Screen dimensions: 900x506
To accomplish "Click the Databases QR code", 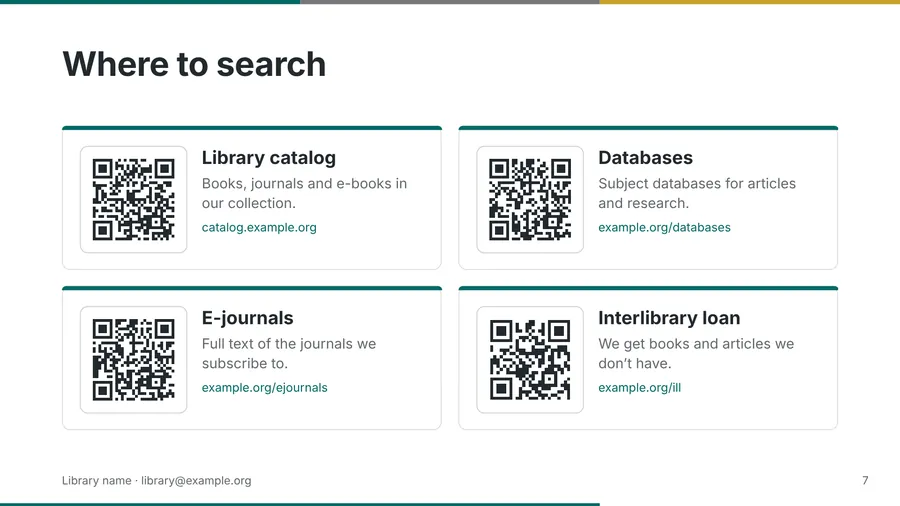I will (x=530, y=199).
